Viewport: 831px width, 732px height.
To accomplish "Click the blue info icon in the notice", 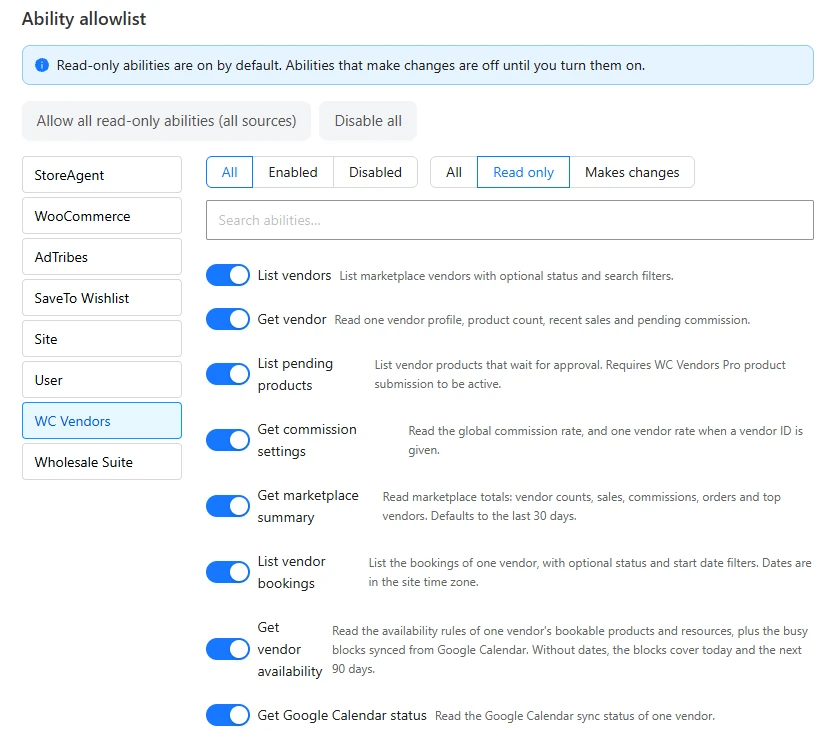I will point(42,65).
